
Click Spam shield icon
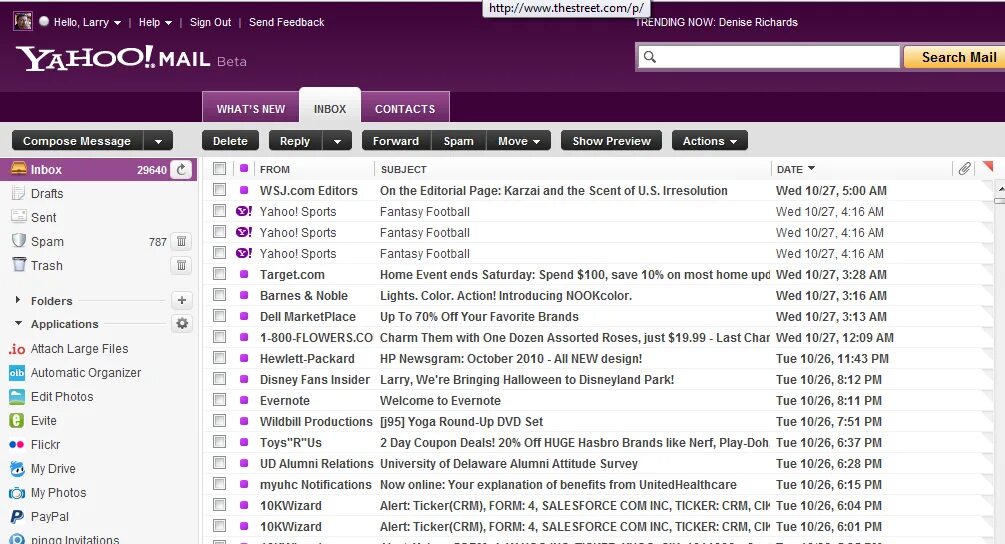point(19,241)
